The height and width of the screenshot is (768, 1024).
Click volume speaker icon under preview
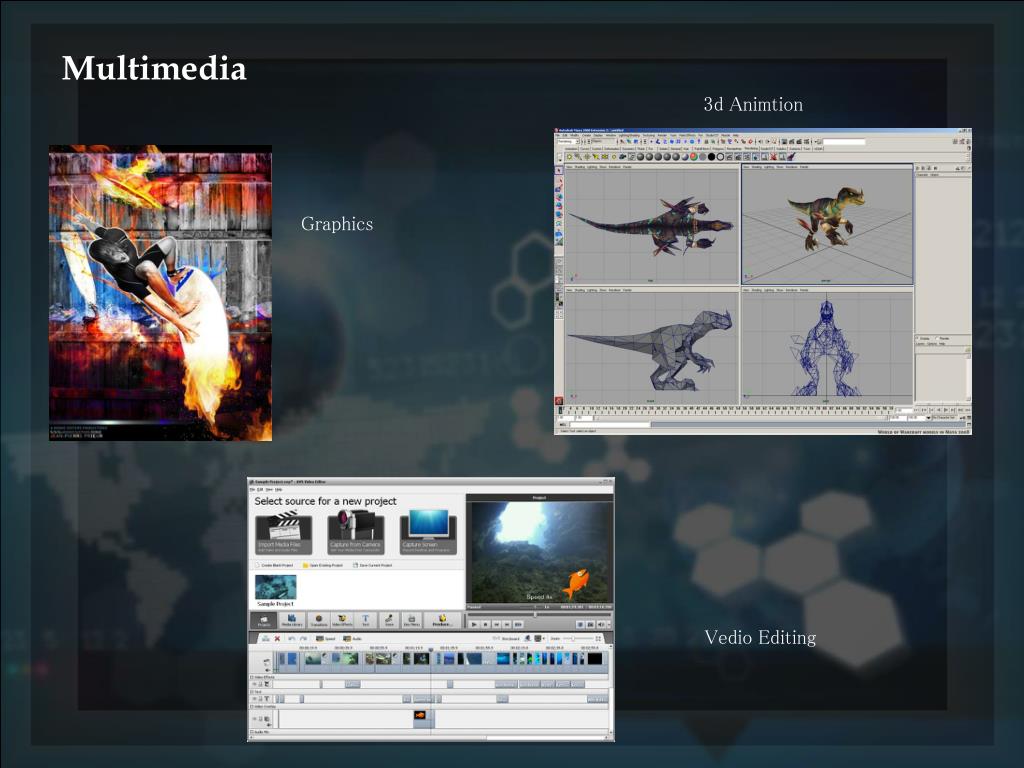[601, 624]
